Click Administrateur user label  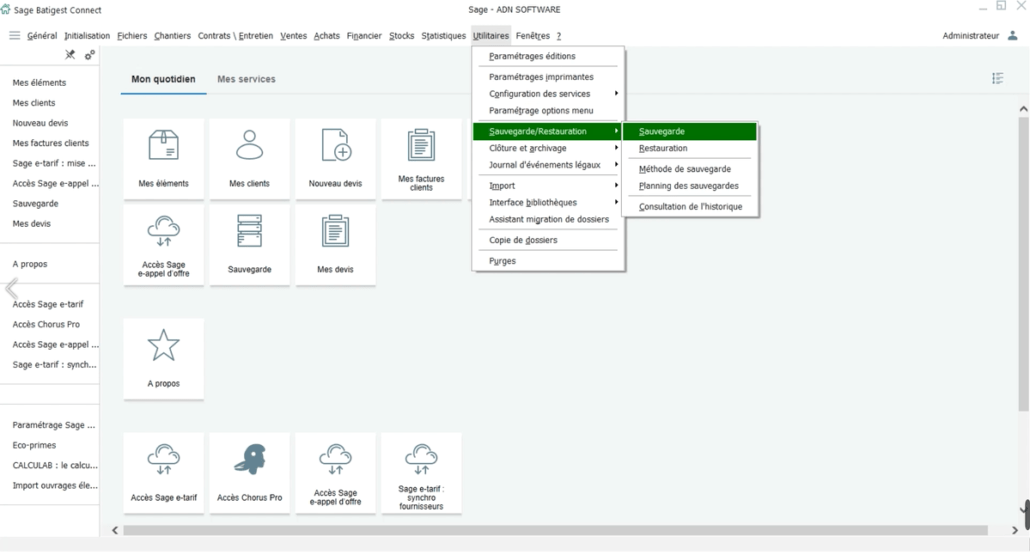970,35
